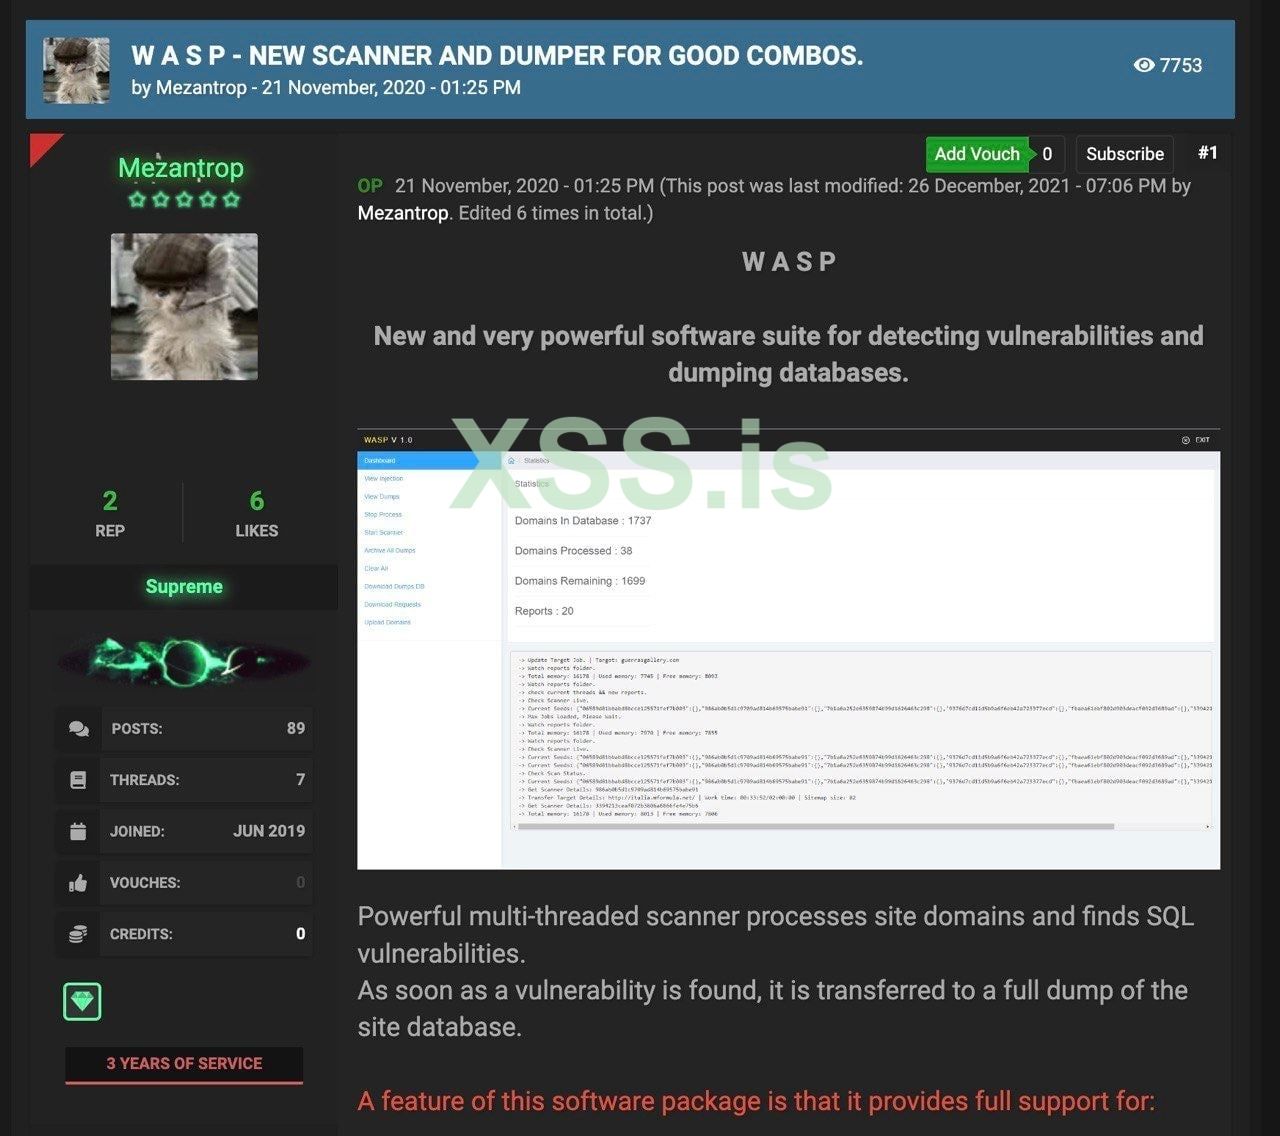The height and width of the screenshot is (1136, 1280).
Task: Select Download Requests in WASP sidebar
Action: [392, 605]
